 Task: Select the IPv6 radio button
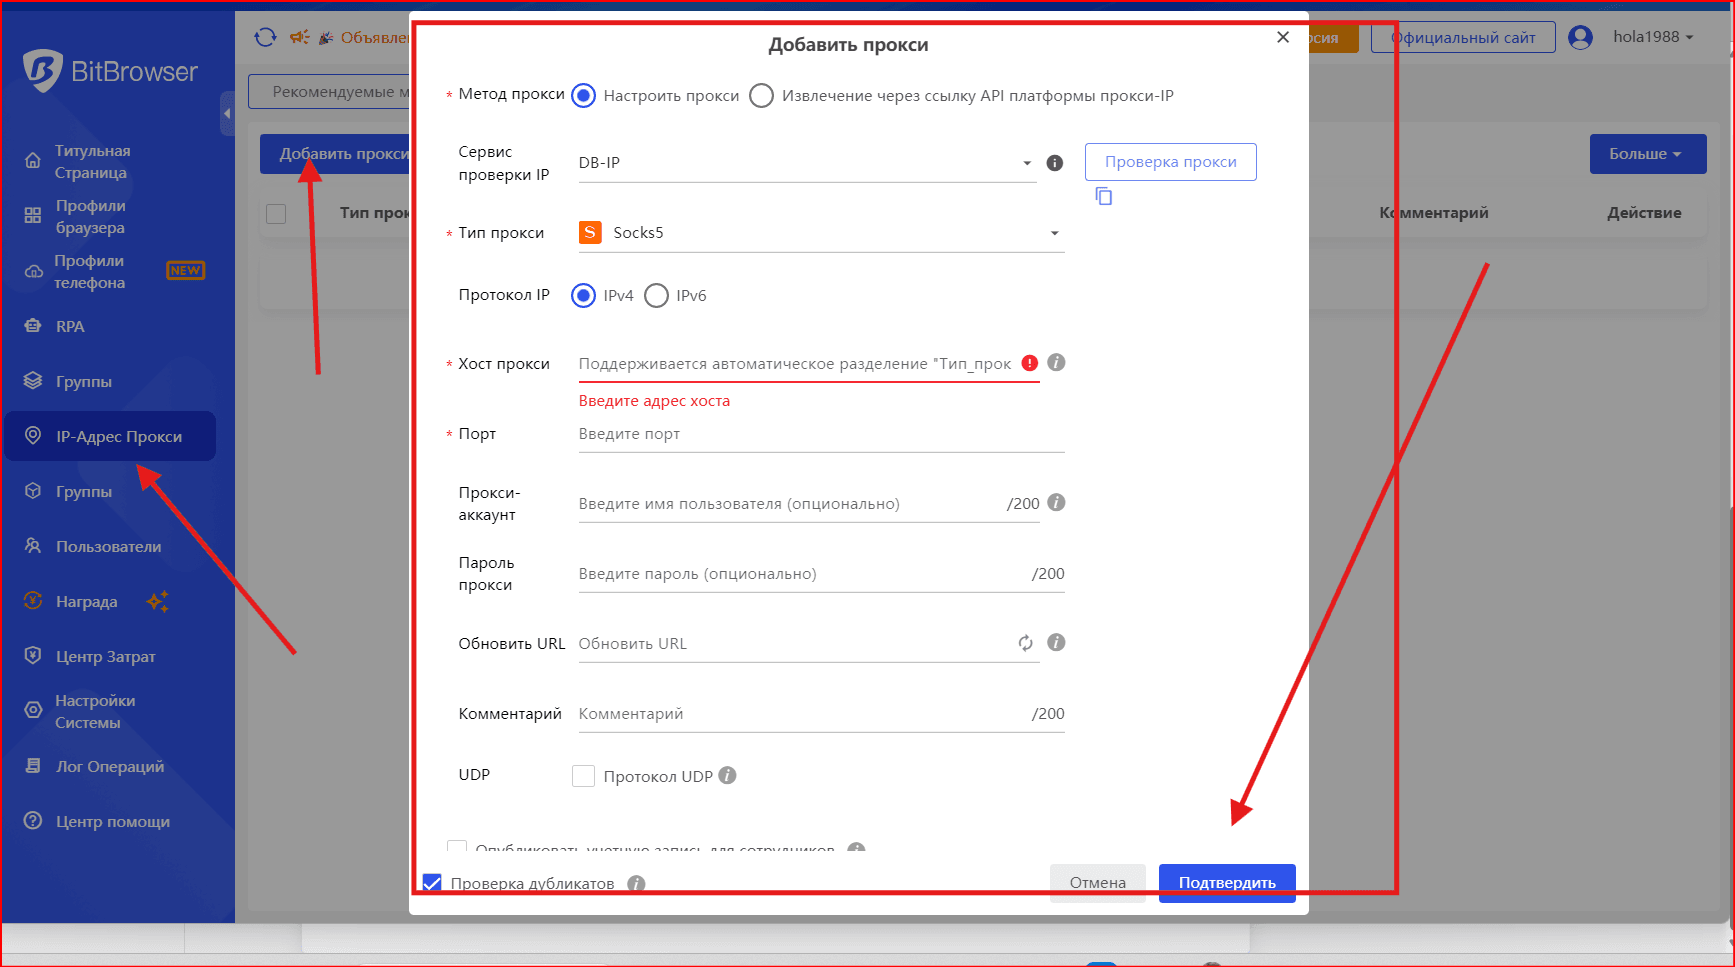(x=656, y=296)
